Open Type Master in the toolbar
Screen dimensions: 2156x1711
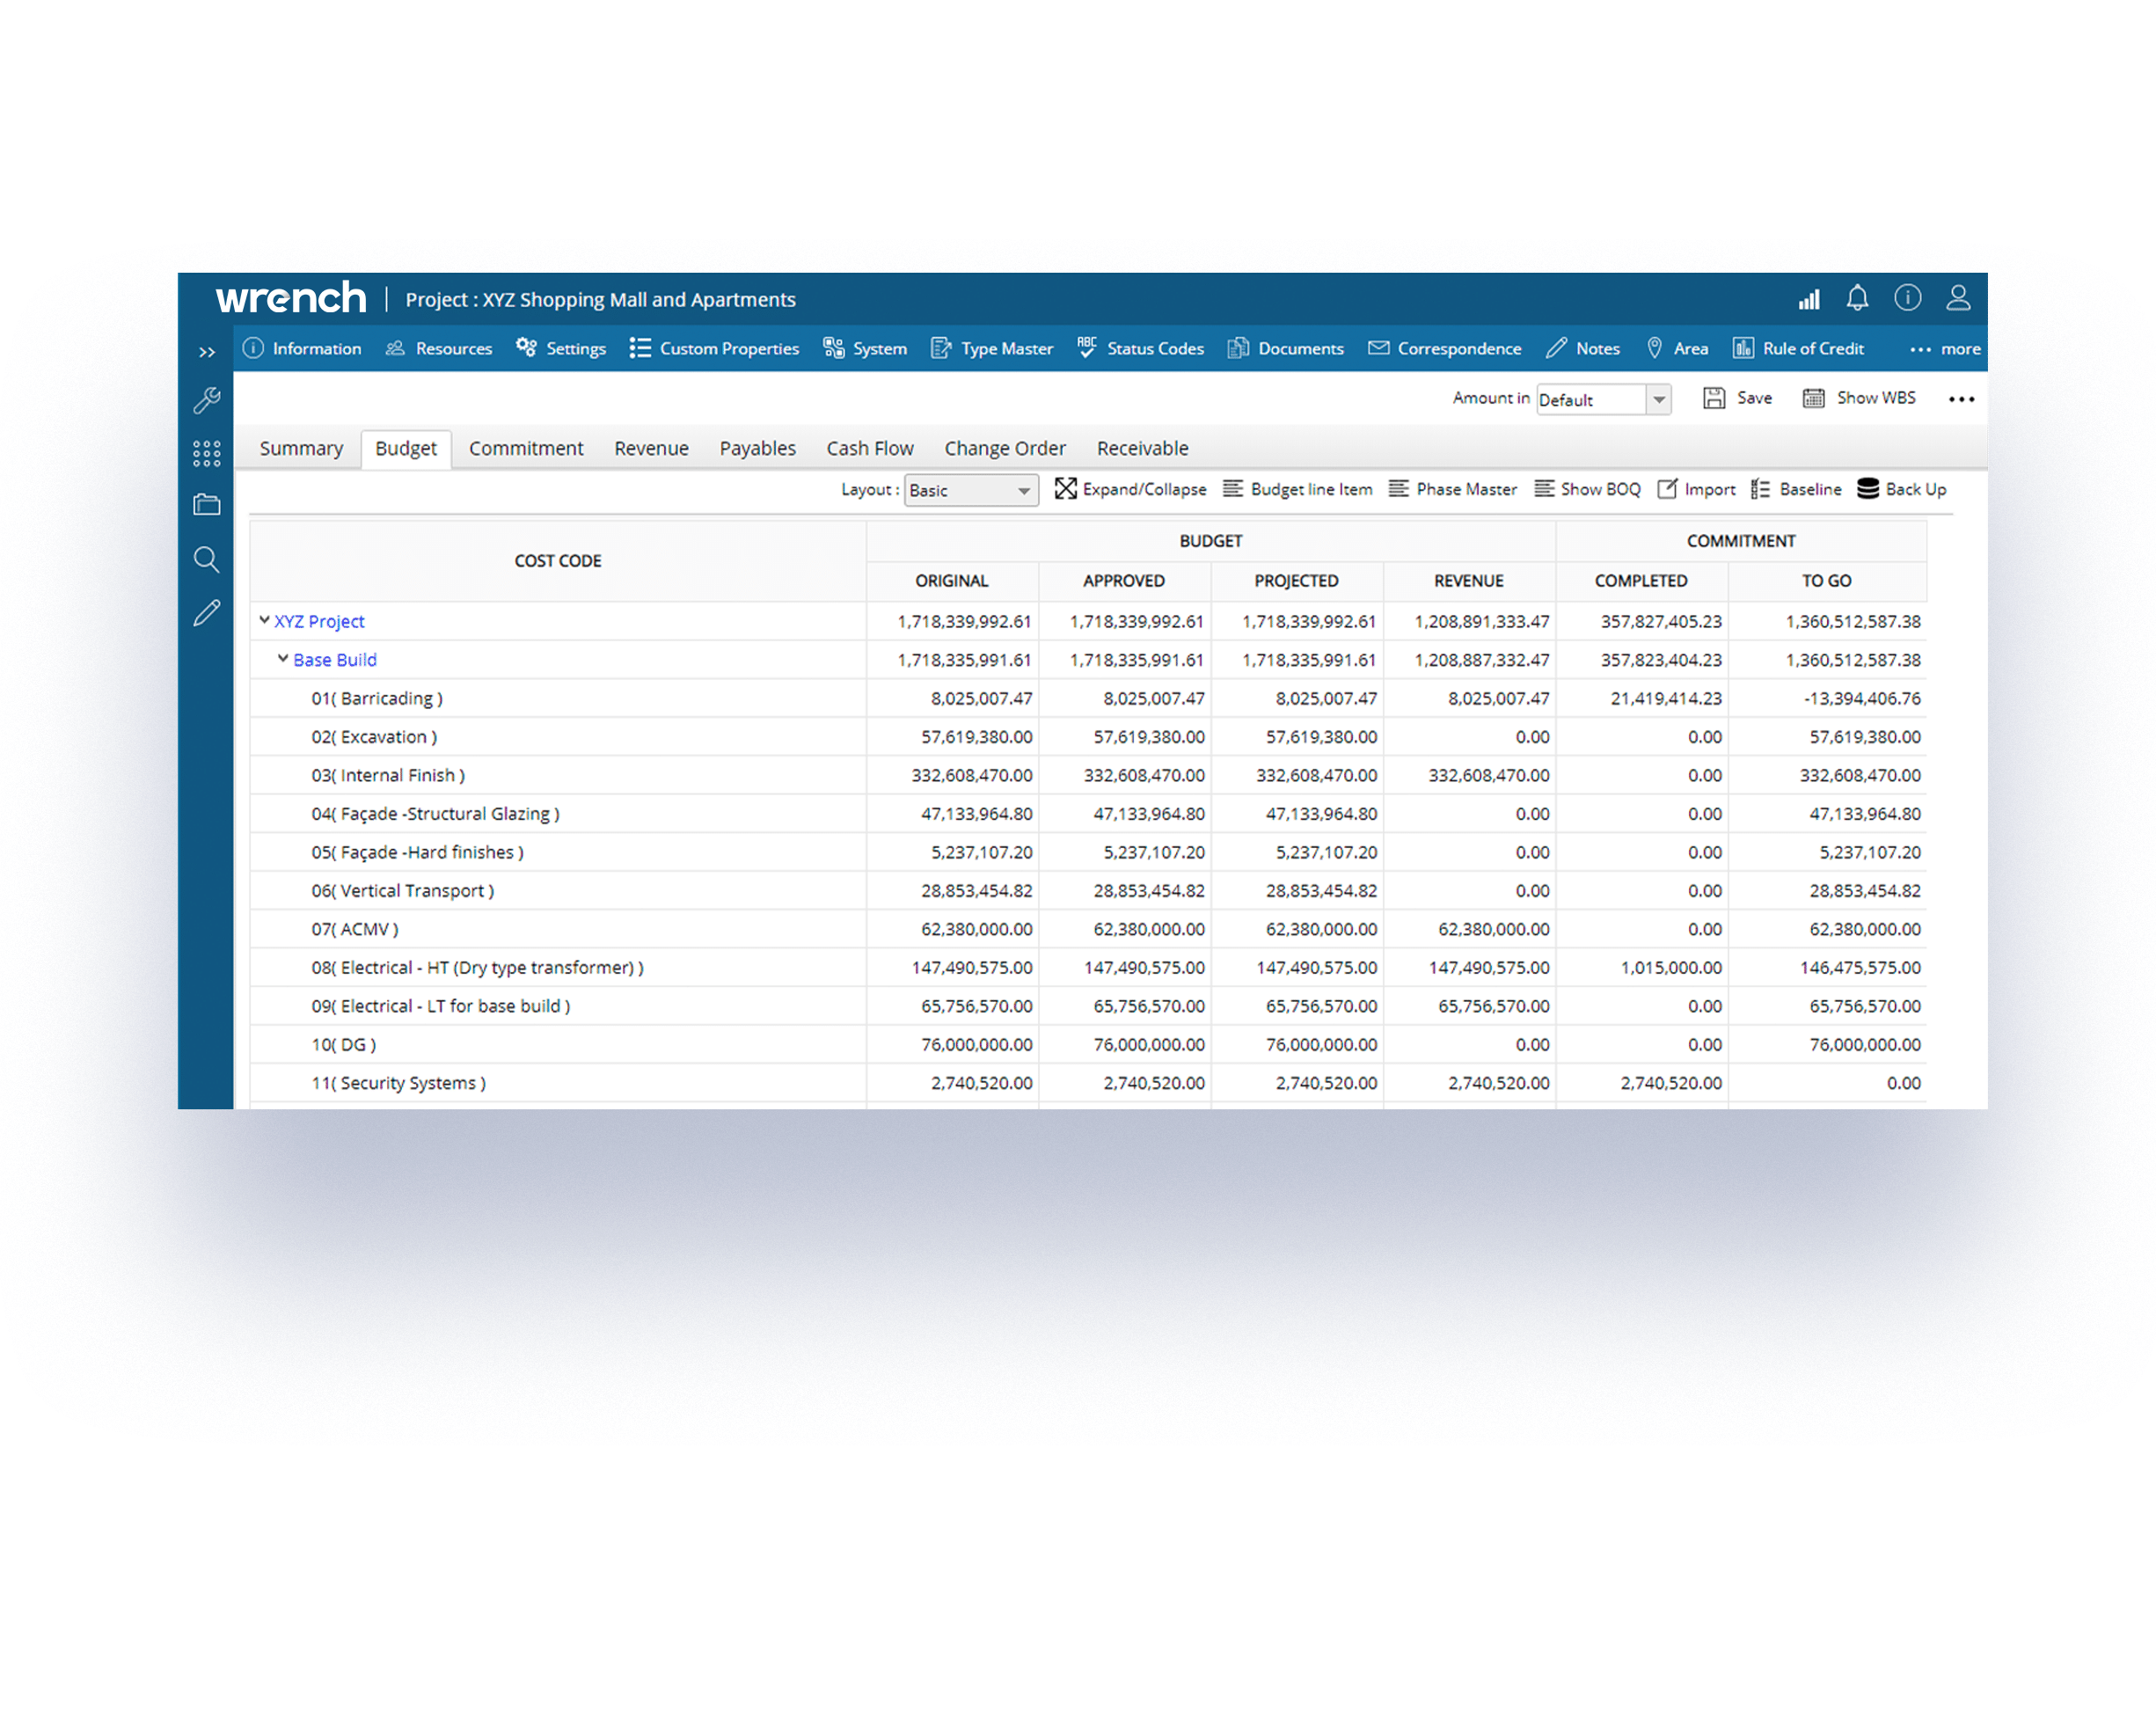click(992, 348)
